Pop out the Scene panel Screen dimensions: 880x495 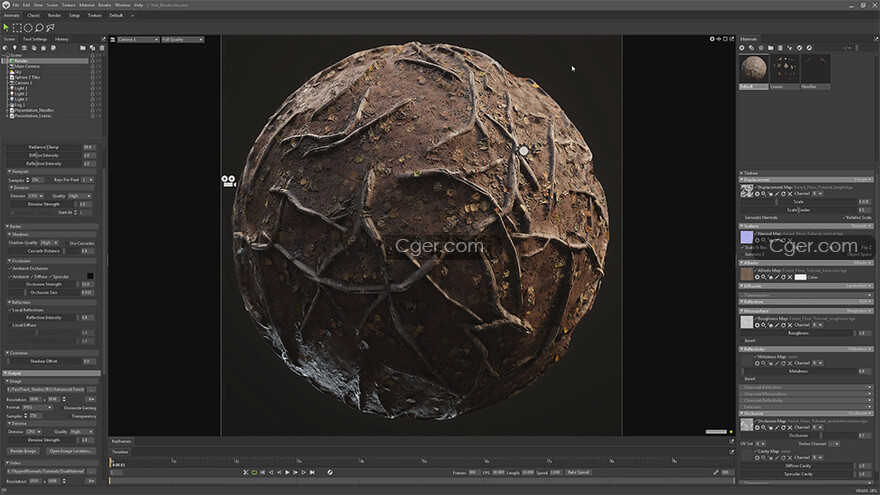pyautogui.click(x=103, y=39)
